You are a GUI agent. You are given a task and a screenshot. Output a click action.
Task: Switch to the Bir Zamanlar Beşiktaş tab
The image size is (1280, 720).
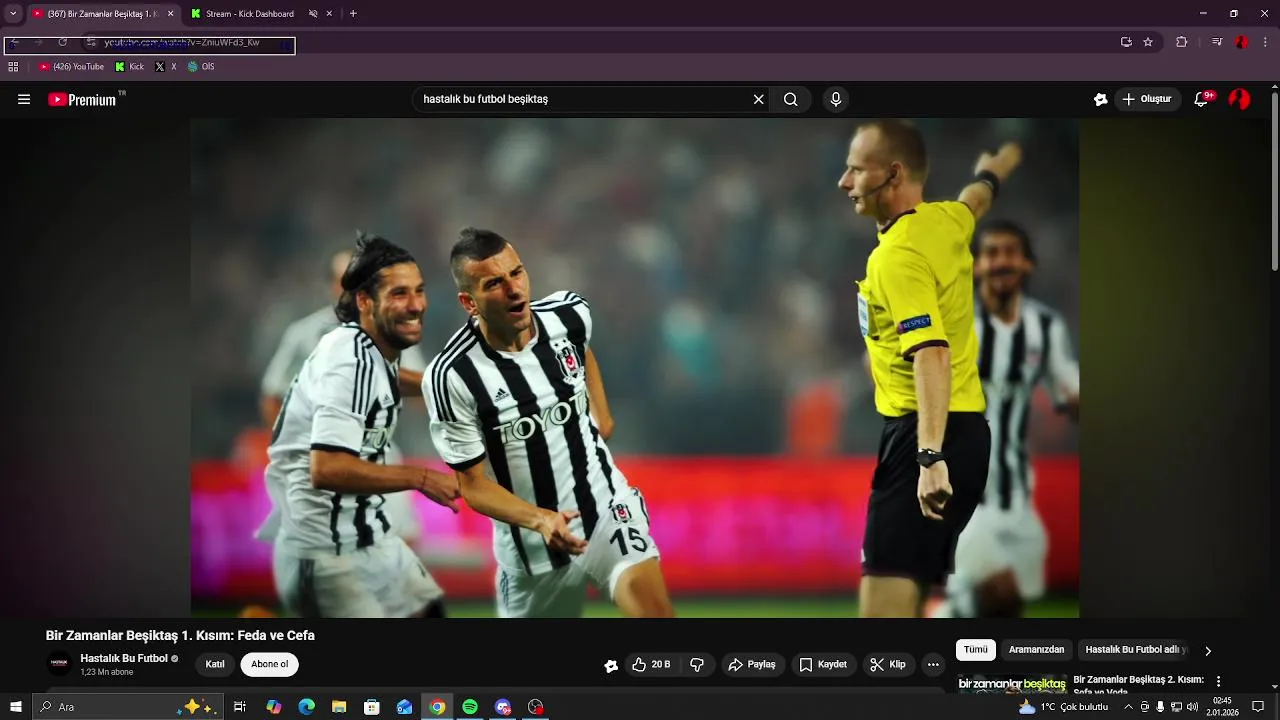(102, 14)
